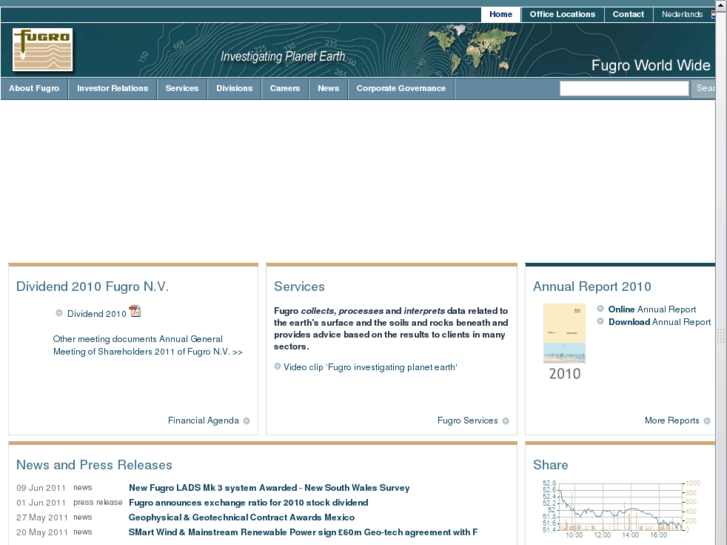Open the Investor Relations menu
727x545 pixels.
click(x=113, y=89)
